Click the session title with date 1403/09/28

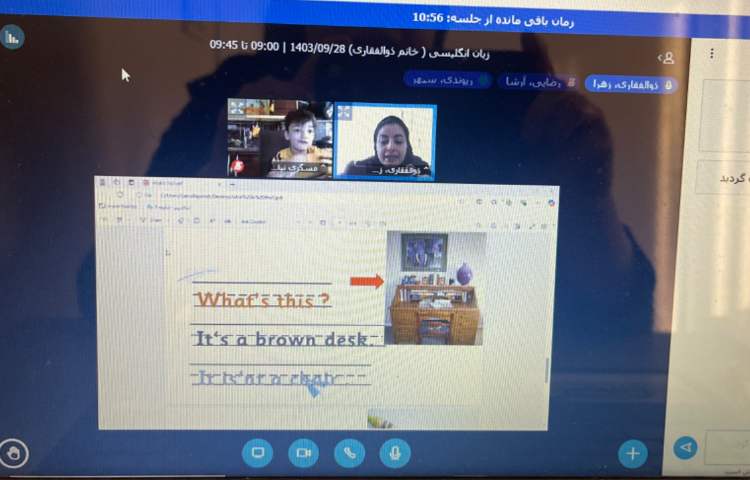(x=349, y=49)
